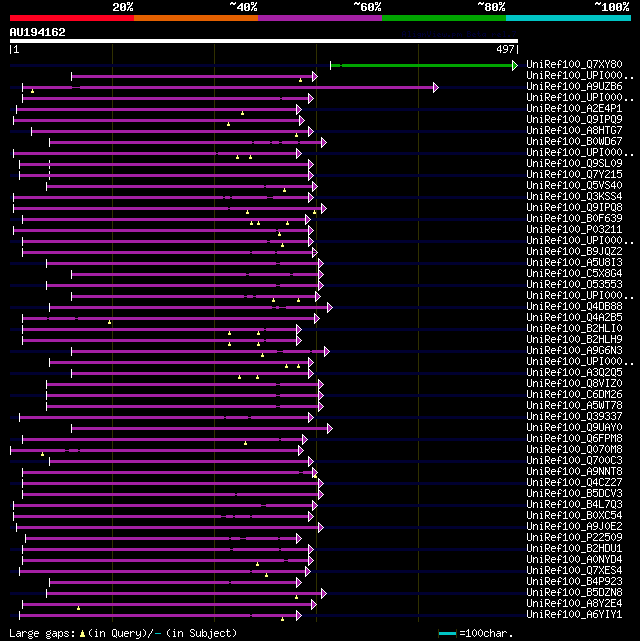
Task: Click the cyan ~100% identity color segment
Action: point(568,18)
